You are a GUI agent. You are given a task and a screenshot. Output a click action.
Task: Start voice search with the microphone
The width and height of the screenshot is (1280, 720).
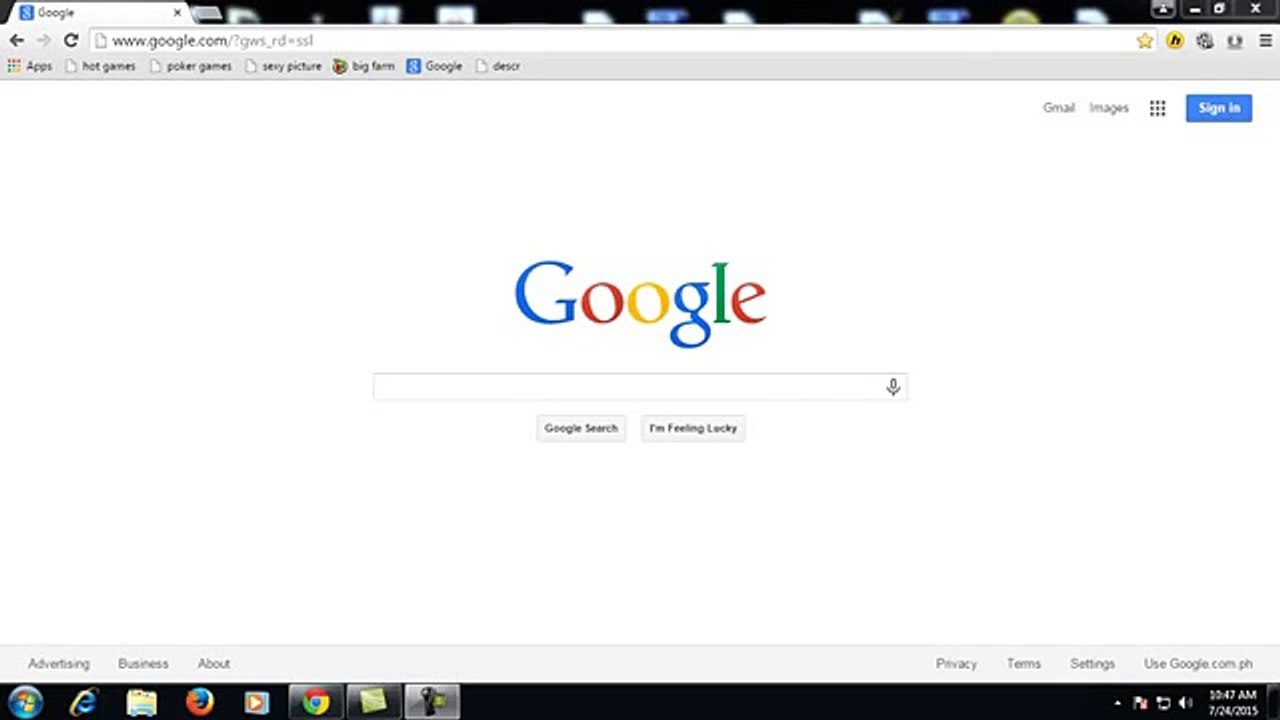(x=893, y=387)
